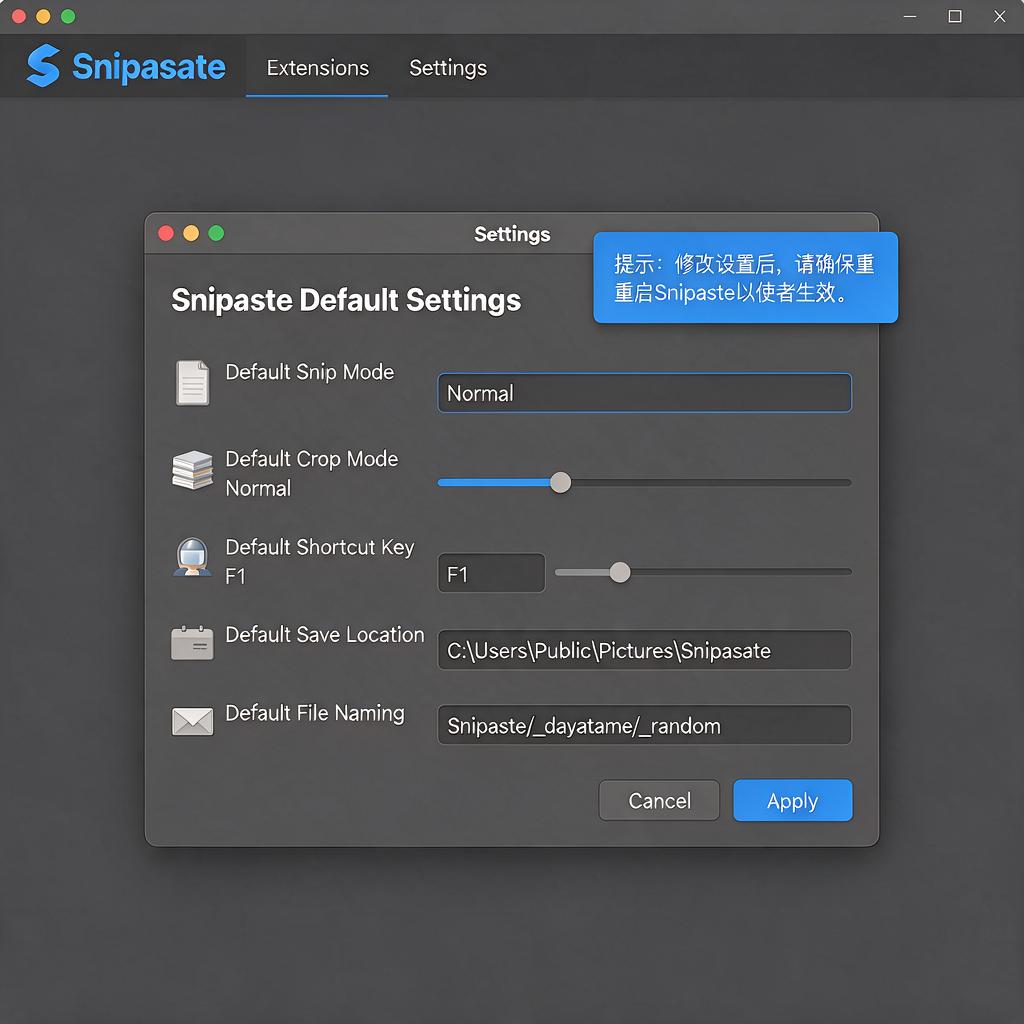Close the Settings dialog with red button

pyautogui.click(x=166, y=233)
